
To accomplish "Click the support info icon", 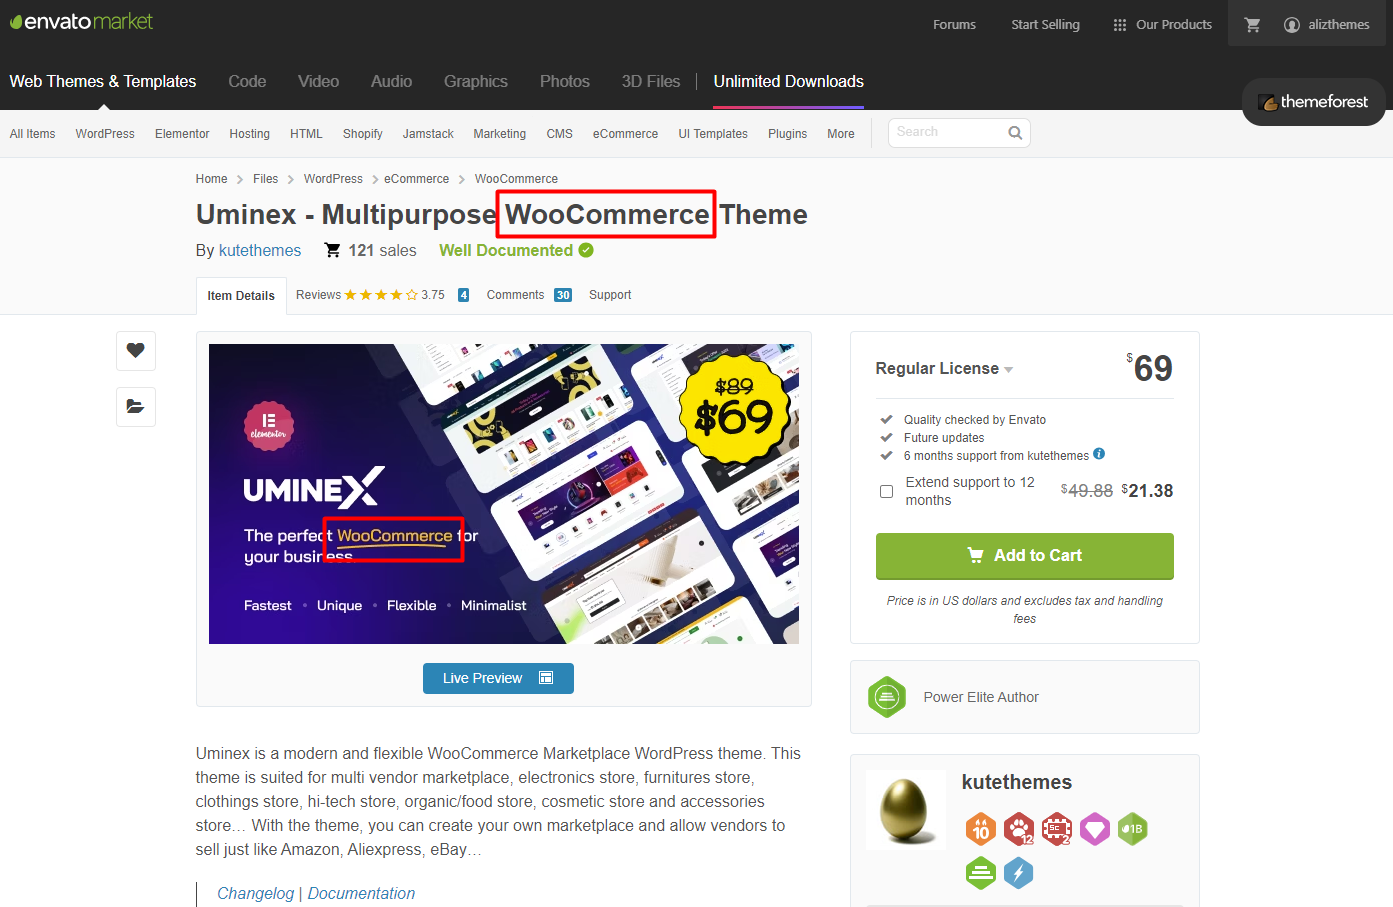I will 1099,454.
